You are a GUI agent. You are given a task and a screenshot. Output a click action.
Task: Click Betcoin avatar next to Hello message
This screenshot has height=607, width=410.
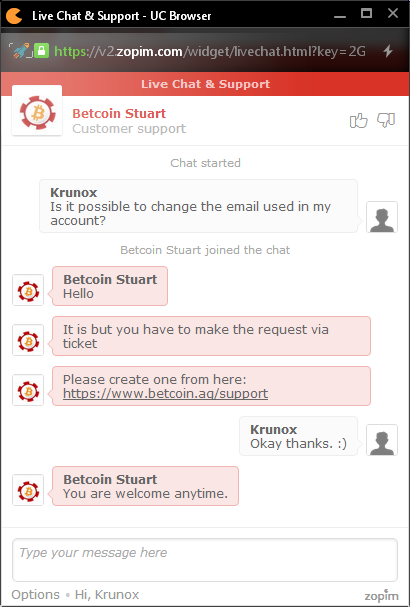pyautogui.click(x=28, y=290)
